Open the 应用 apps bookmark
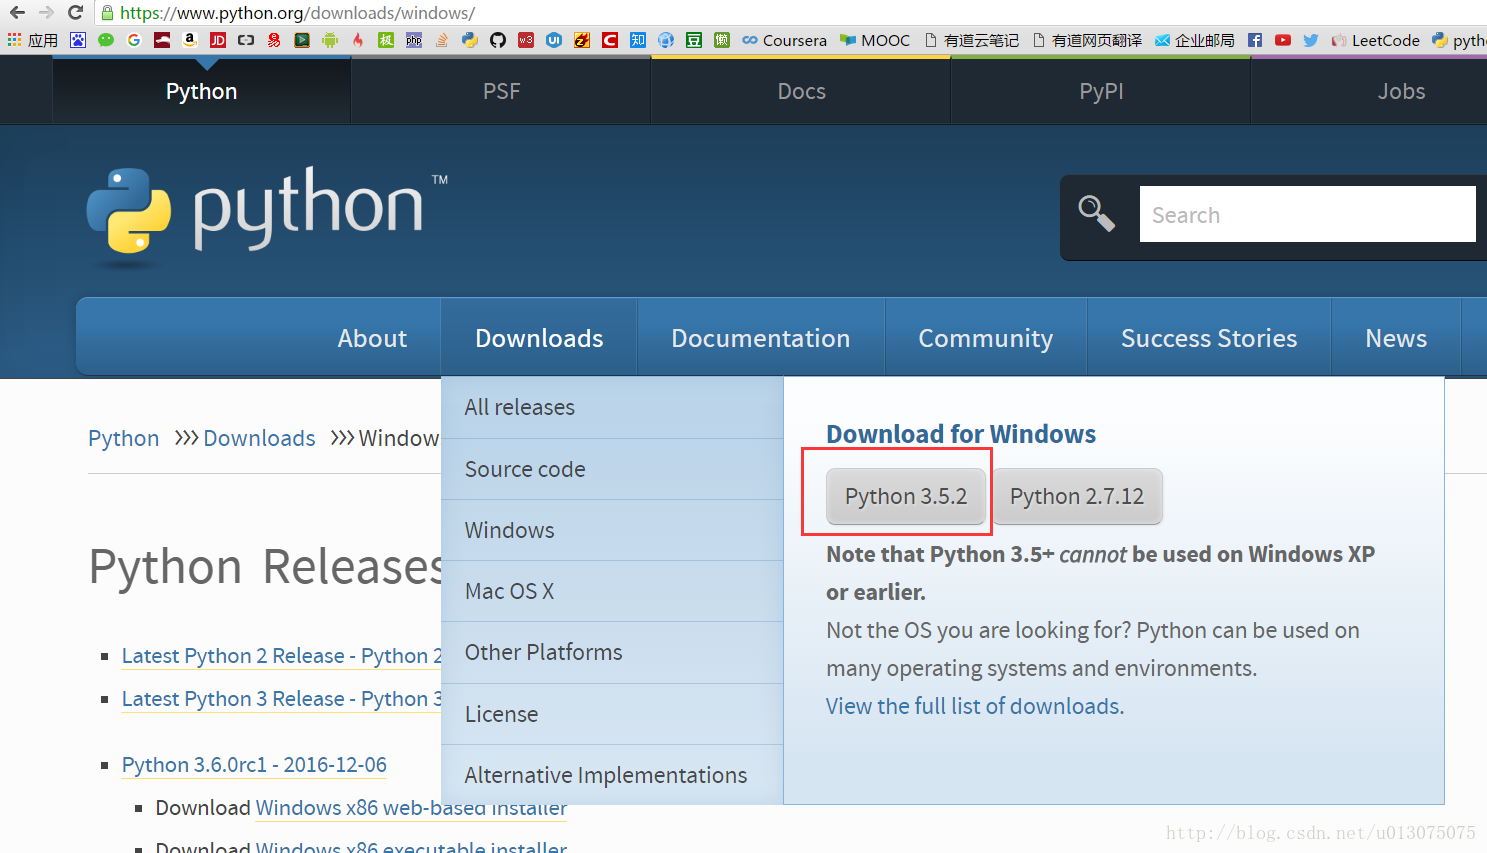Image resolution: width=1487 pixels, height=853 pixels. pyautogui.click(x=32, y=40)
